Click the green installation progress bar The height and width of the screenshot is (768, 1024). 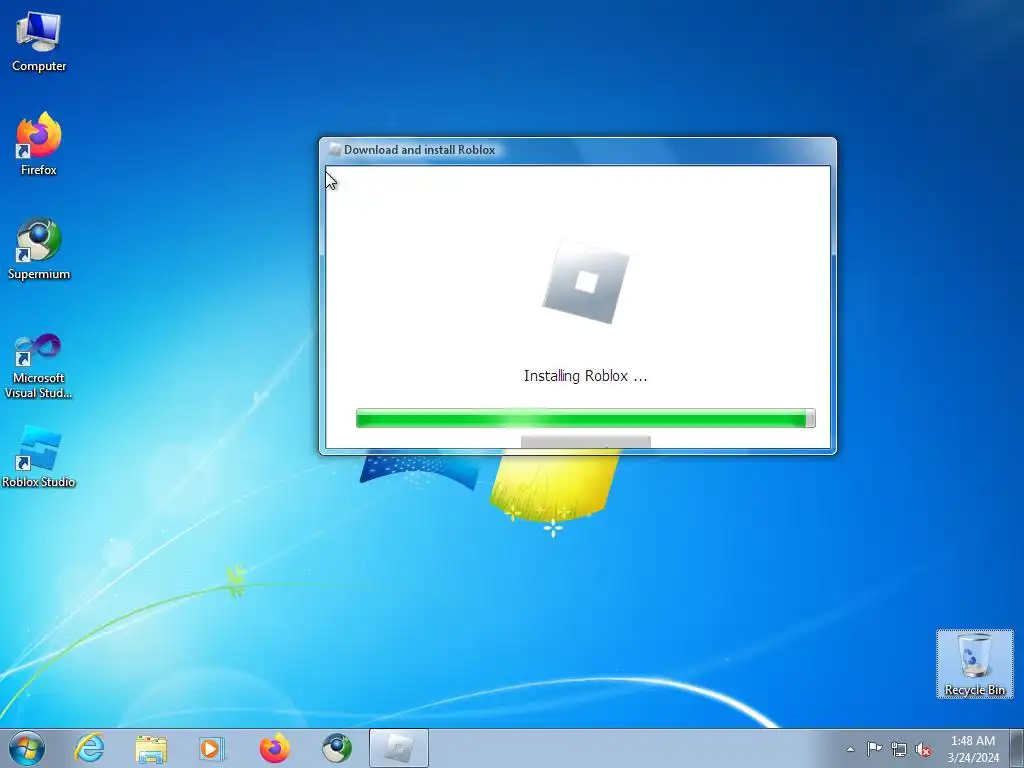[586, 418]
